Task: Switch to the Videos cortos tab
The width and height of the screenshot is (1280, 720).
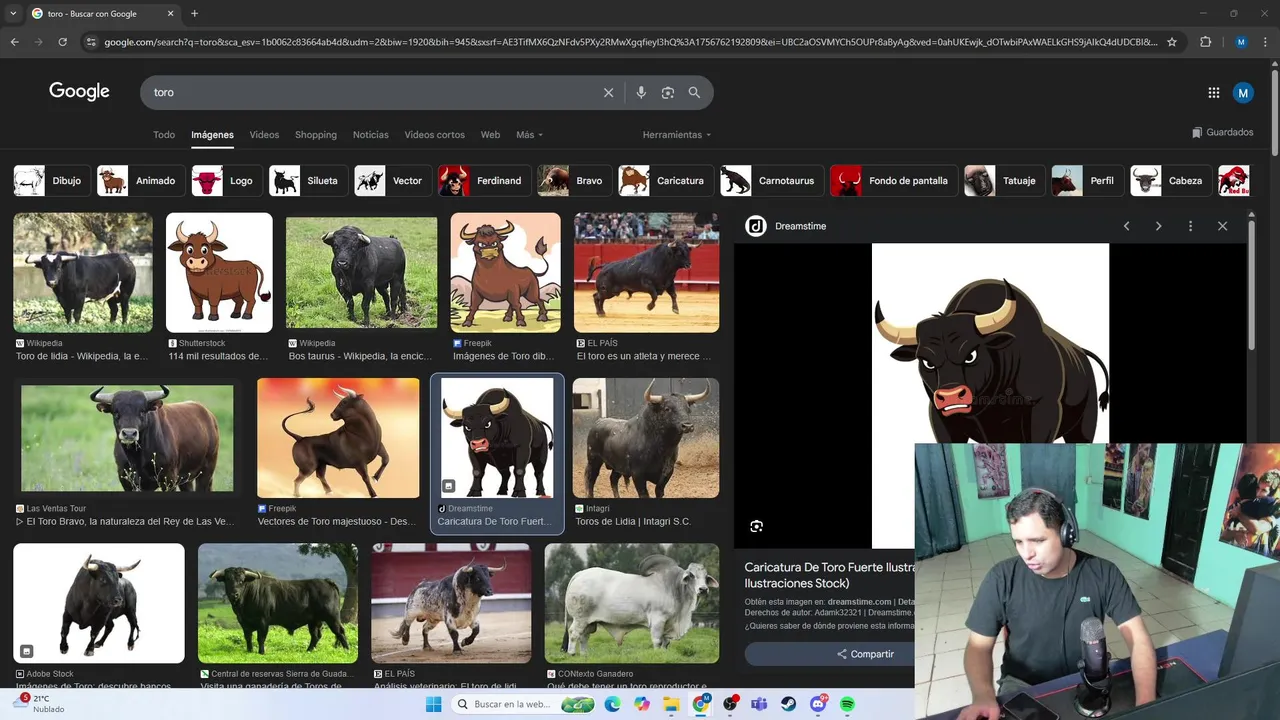Action: point(434,135)
